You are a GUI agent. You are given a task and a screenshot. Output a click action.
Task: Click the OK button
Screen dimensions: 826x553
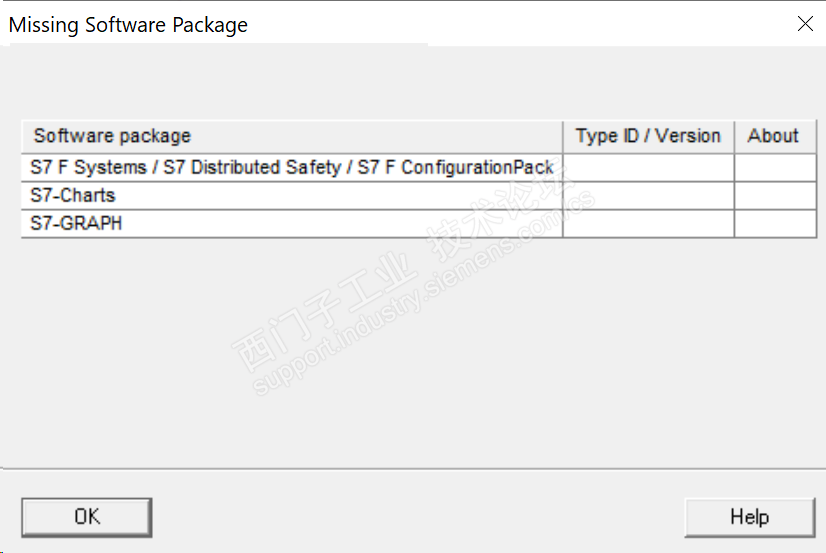tap(87, 517)
